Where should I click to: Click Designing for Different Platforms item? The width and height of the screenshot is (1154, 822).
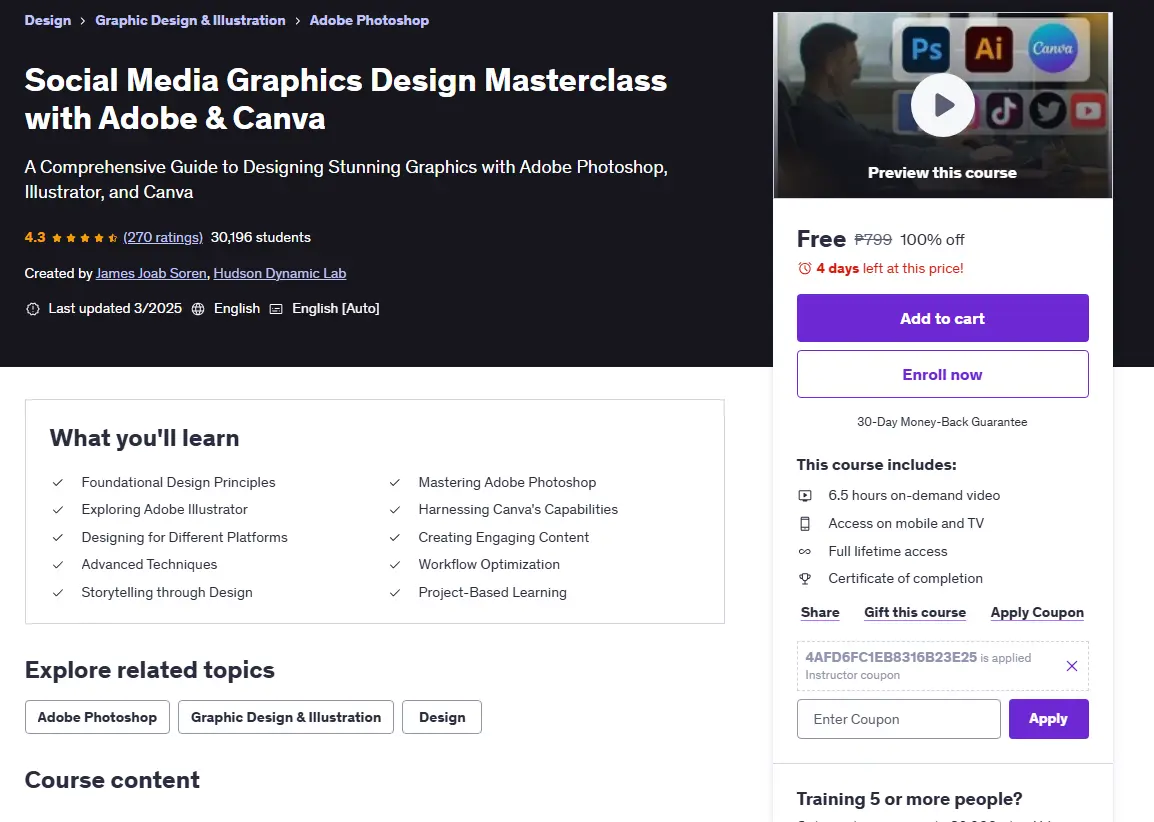pyautogui.click(x=185, y=537)
